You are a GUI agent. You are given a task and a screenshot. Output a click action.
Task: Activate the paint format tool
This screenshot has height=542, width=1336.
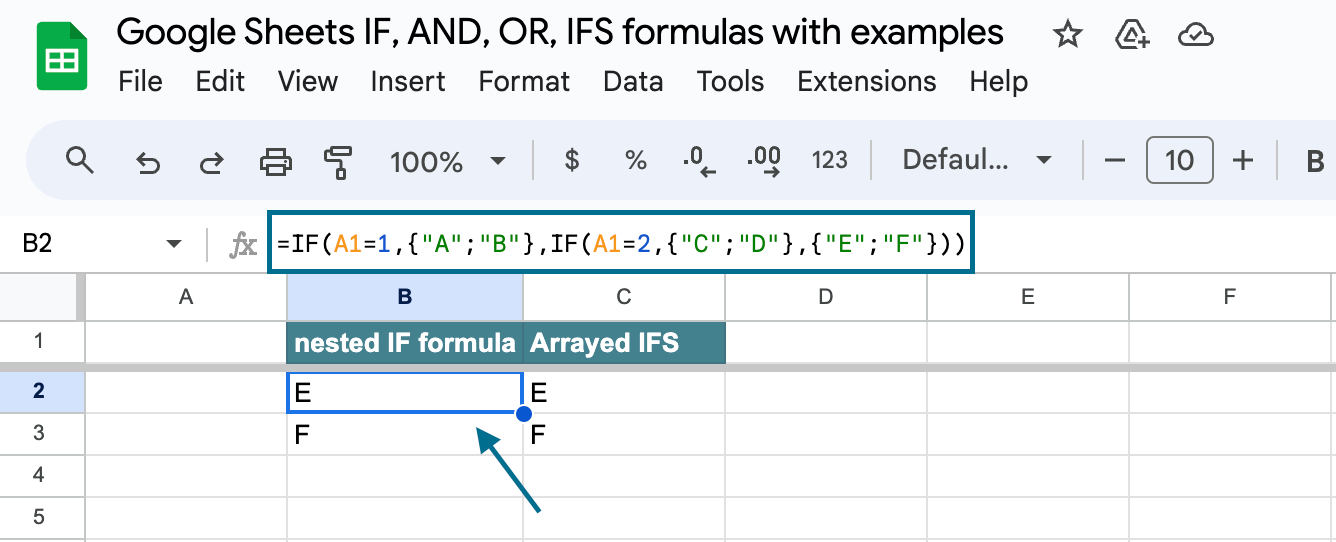tap(339, 161)
